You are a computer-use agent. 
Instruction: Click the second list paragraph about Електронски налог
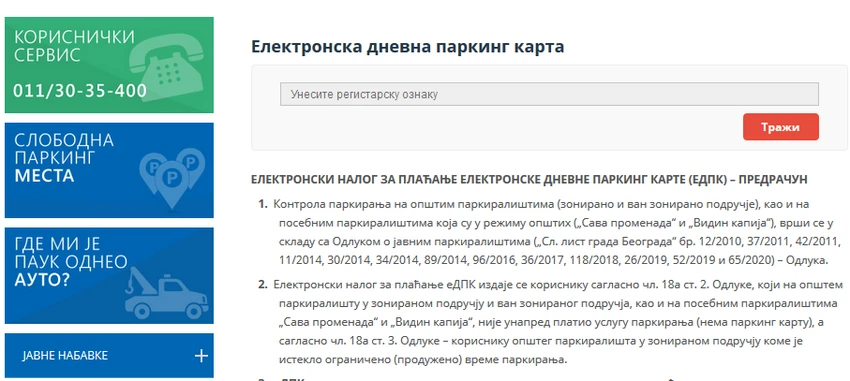point(558,322)
